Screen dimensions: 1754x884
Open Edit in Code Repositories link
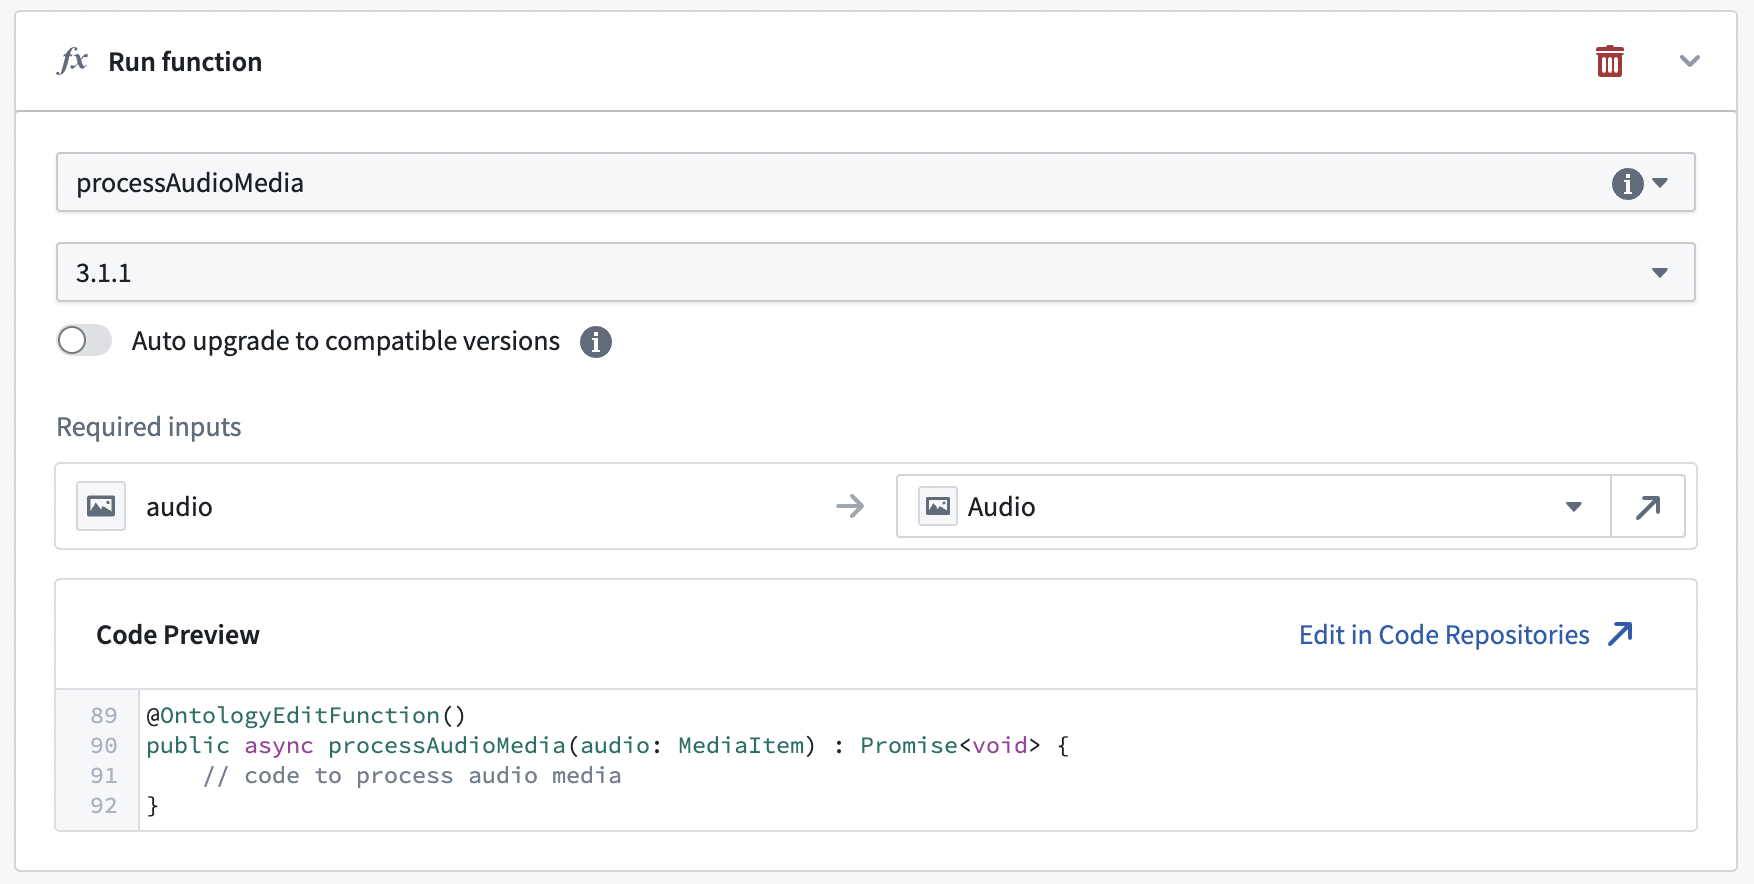coord(1444,635)
